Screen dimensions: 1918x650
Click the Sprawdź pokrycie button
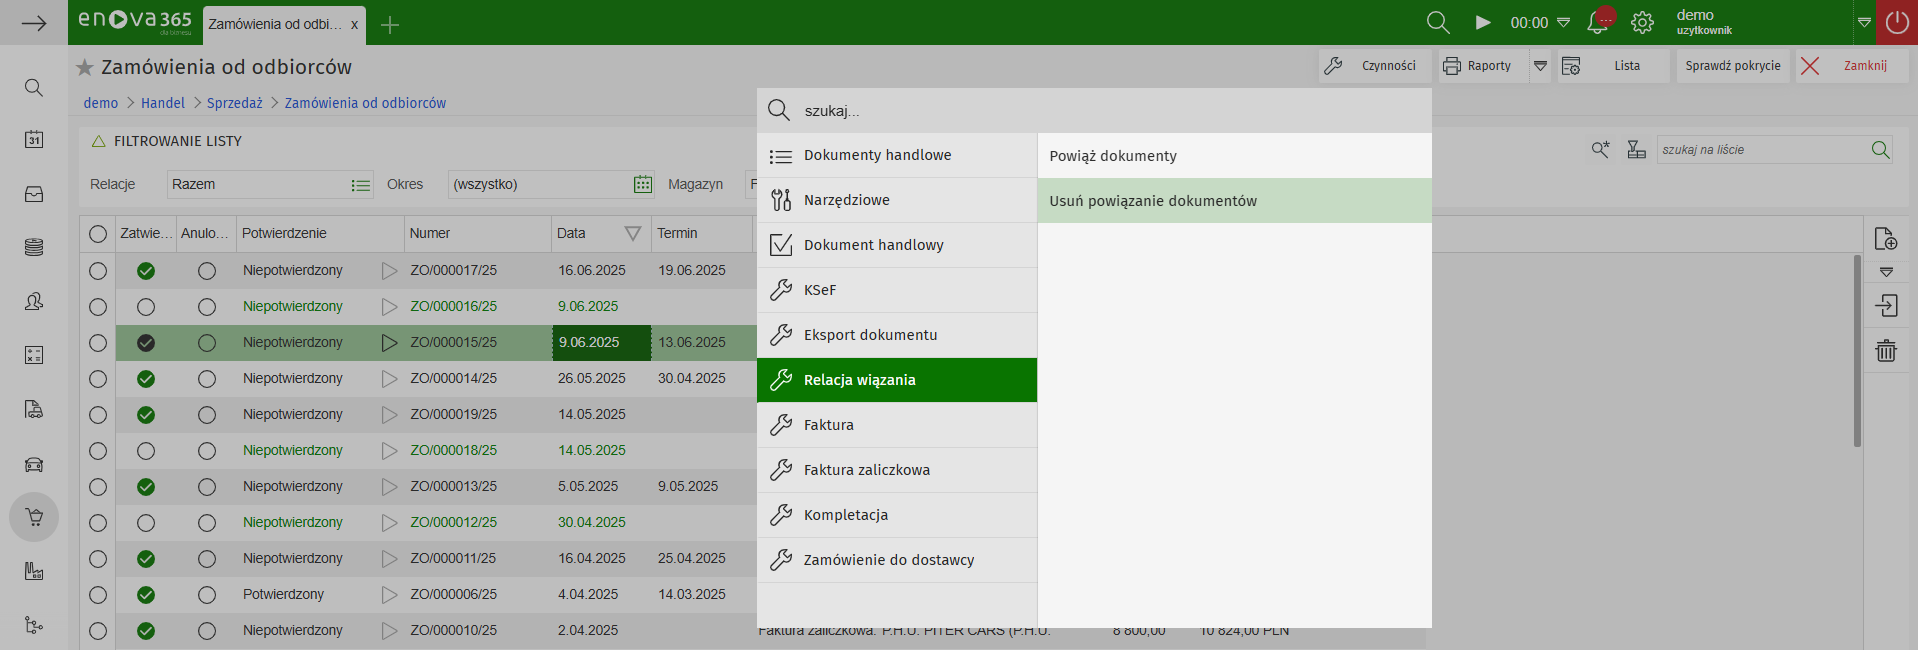pyautogui.click(x=1732, y=66)
